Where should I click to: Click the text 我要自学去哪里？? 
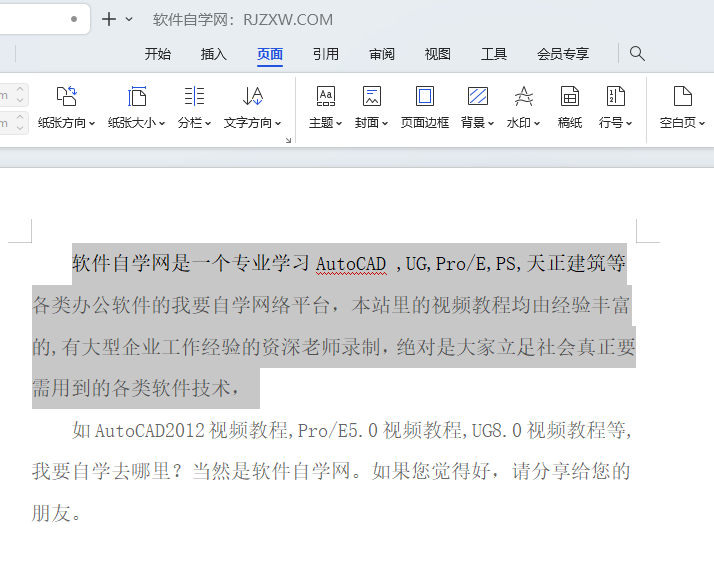coord(107,471)
